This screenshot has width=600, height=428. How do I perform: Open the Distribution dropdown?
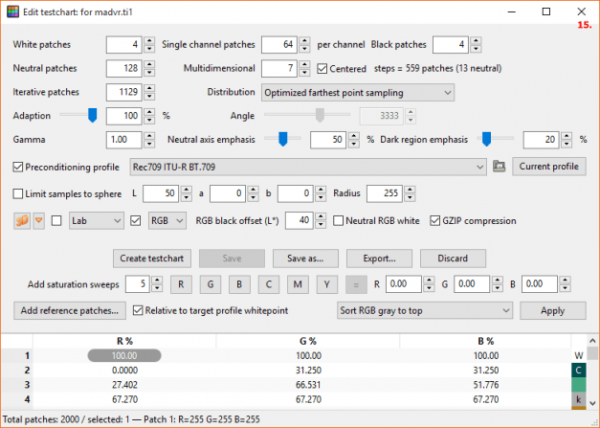(356, 93)
